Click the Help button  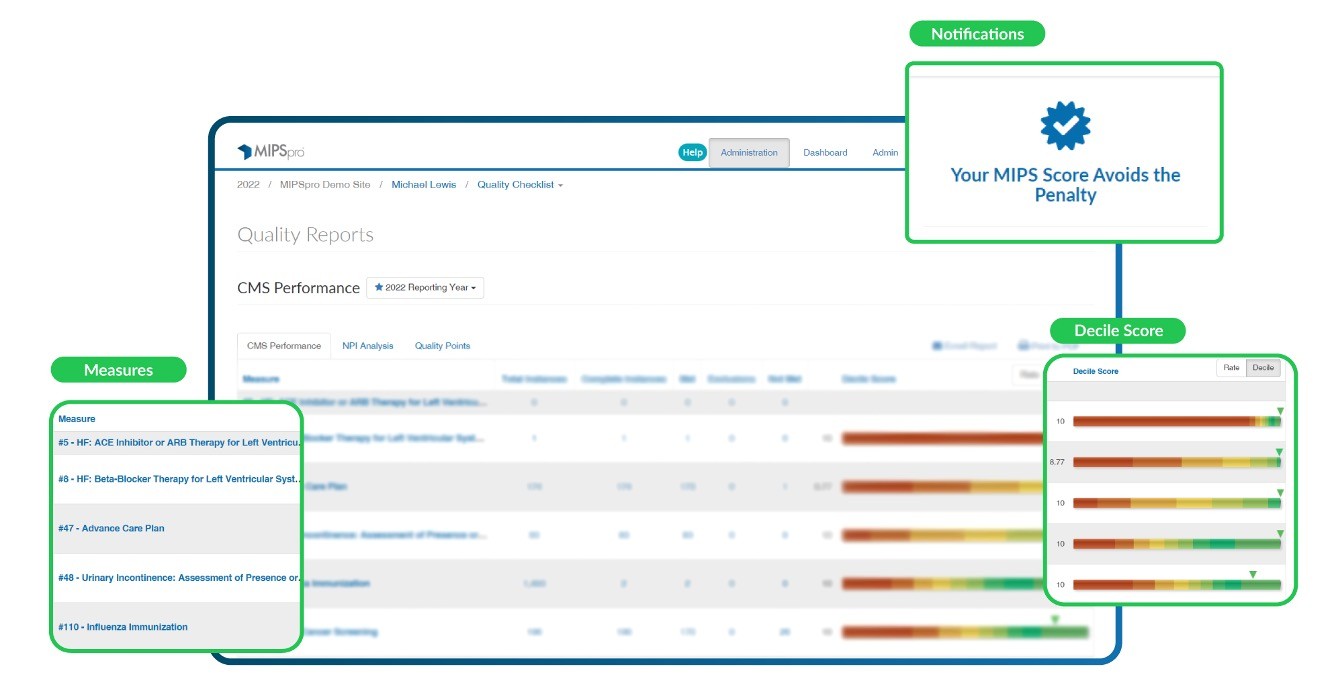tap(692, 153)
